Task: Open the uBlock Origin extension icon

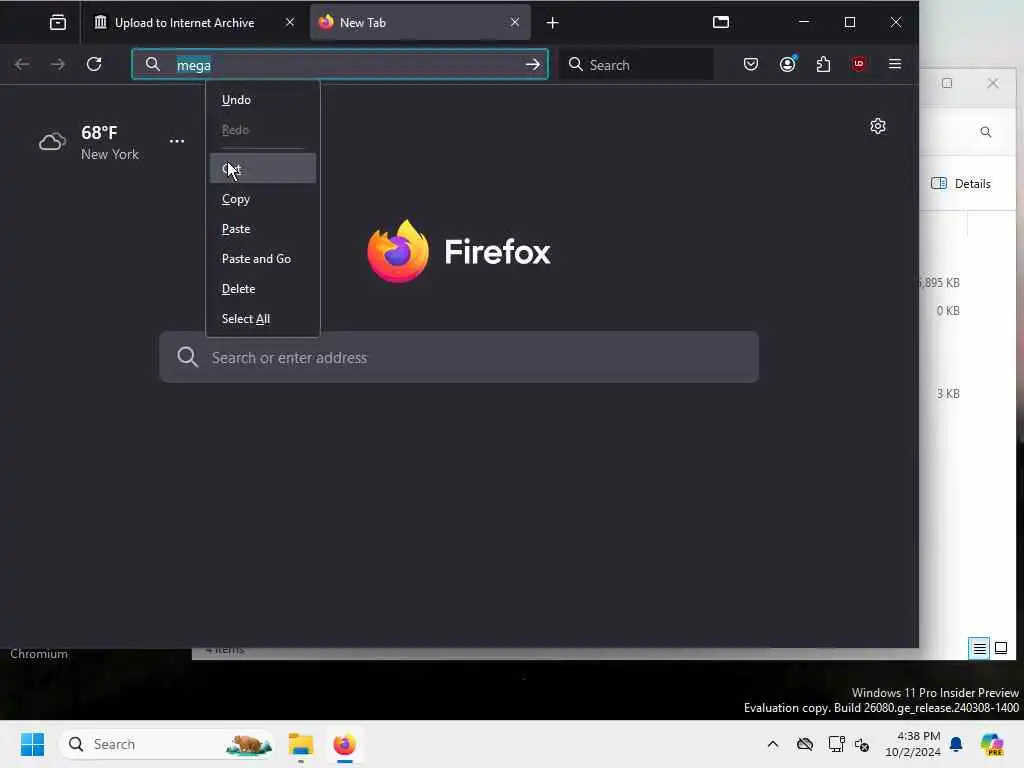Action: [859, 64]
